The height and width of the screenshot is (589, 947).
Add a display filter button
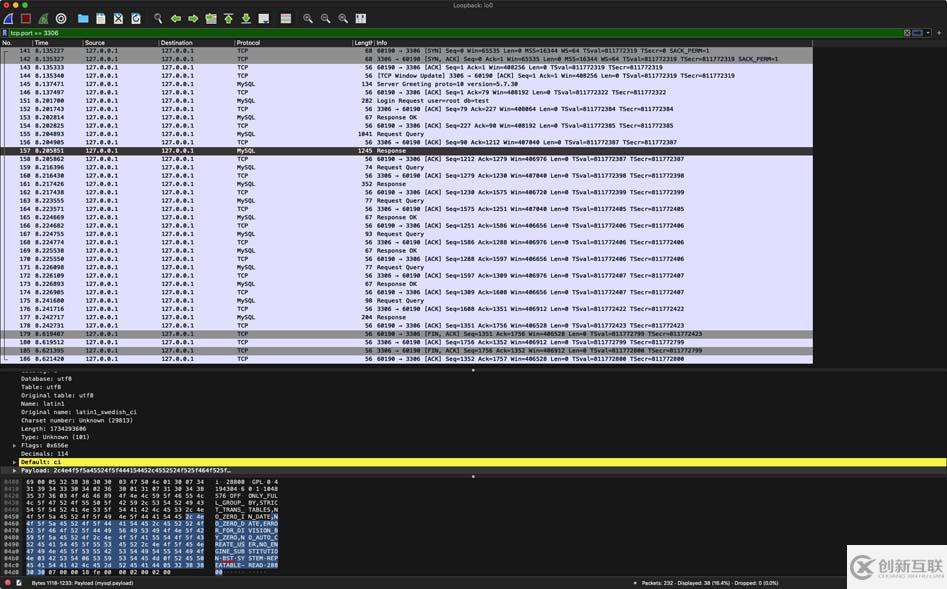pyautogui.click(x=939, y=33)
